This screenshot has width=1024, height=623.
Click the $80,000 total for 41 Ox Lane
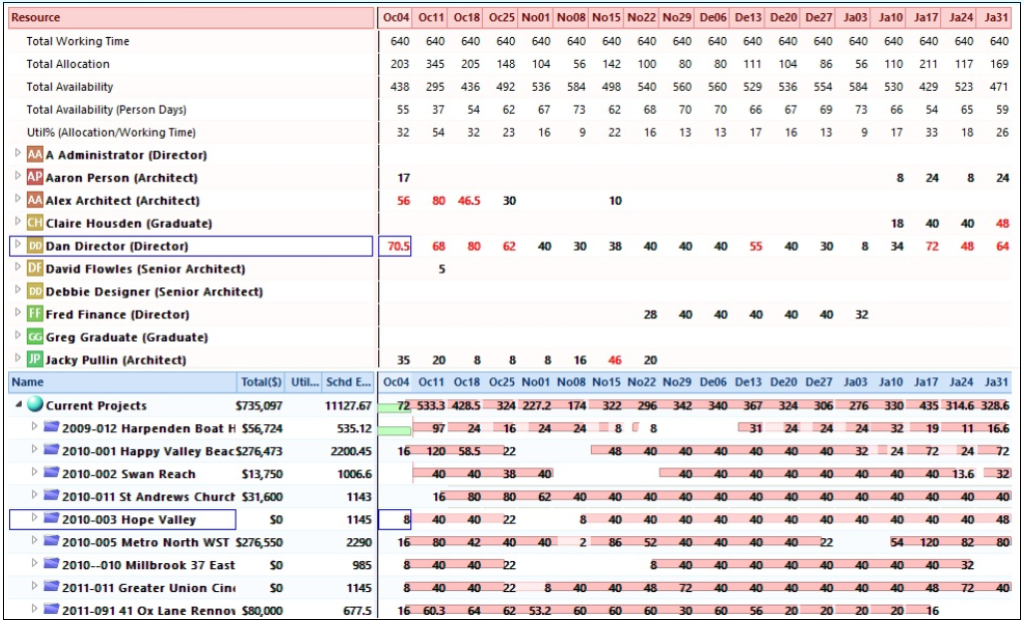pos(262,611)
